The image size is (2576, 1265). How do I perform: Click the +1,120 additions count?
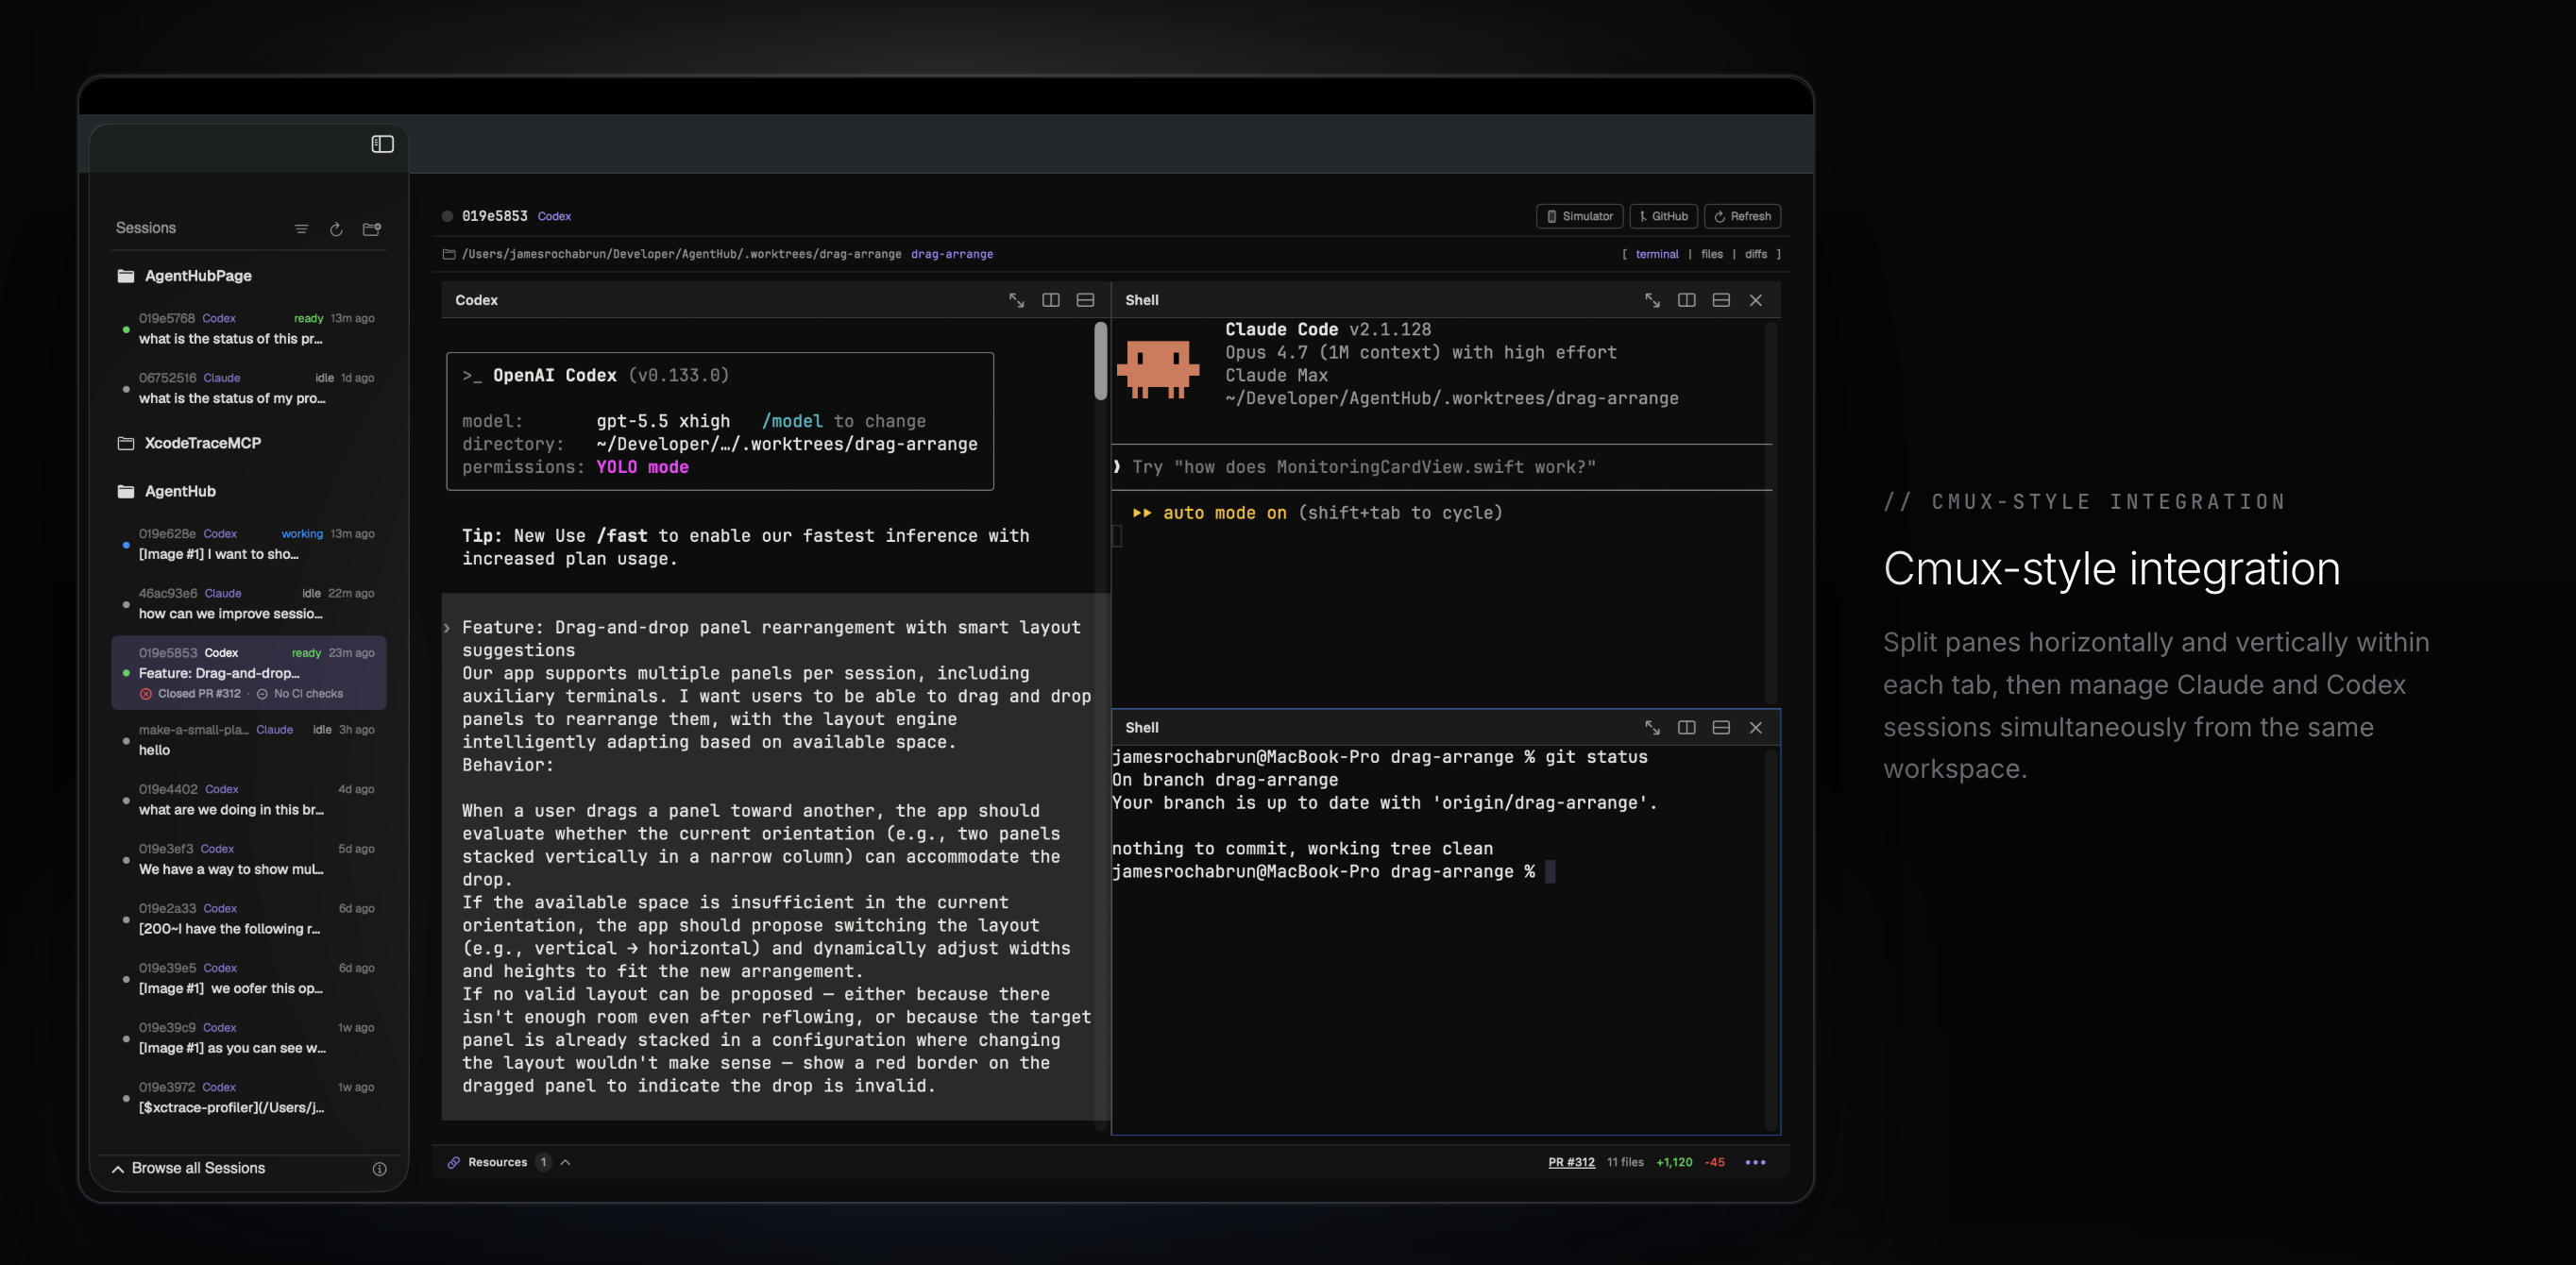(x=1674, y=1162)
